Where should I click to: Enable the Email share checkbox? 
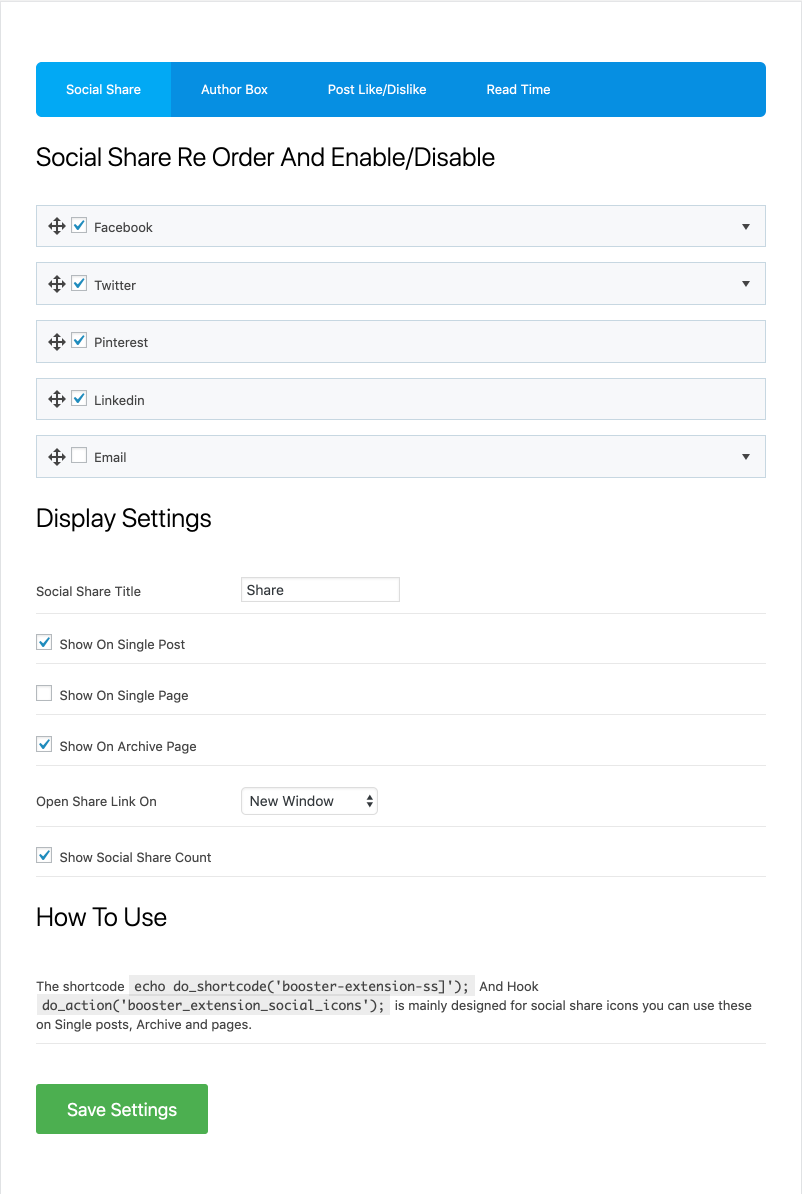(79, 456)
